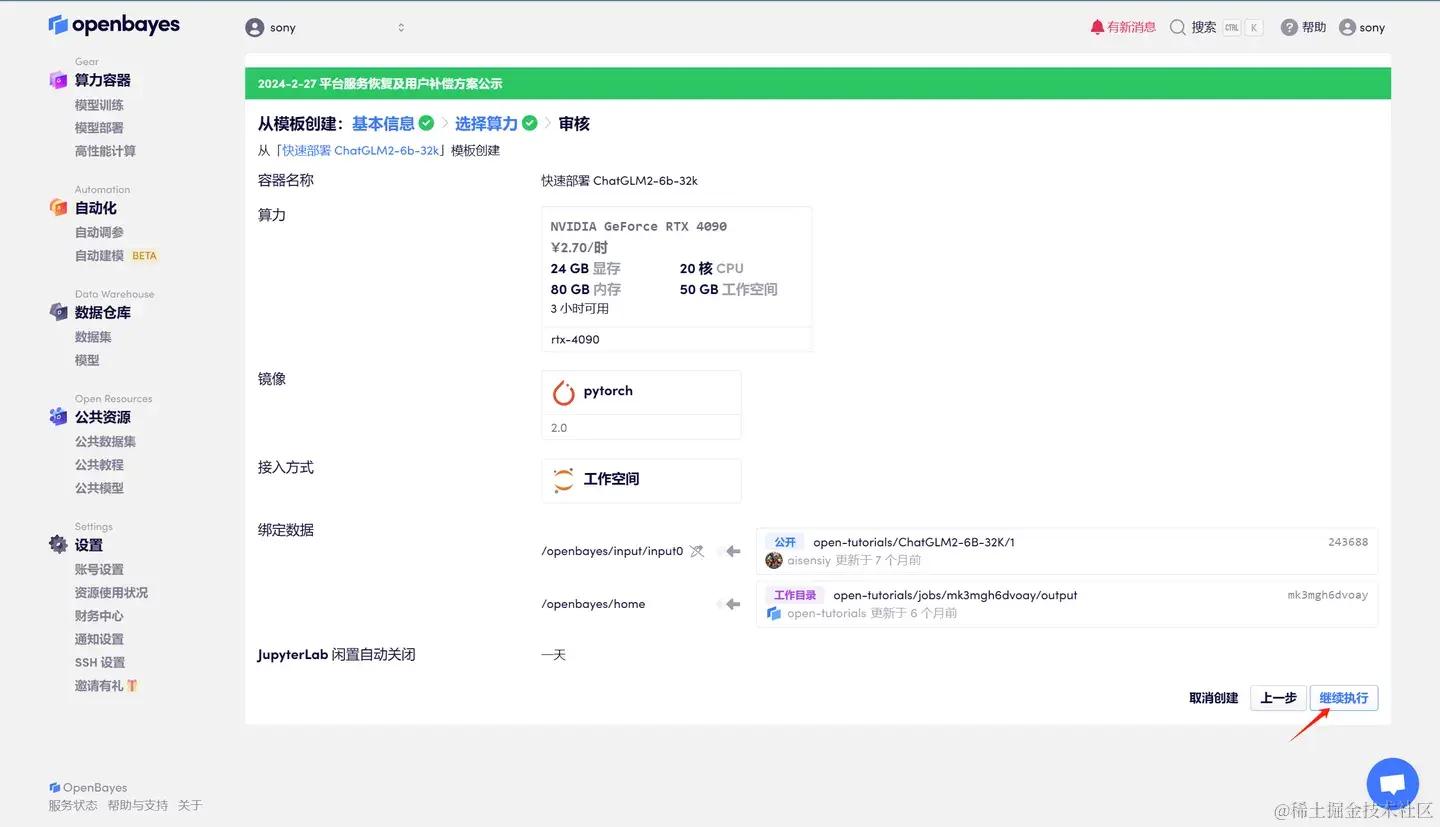Go to 模型训练 in sidebar
Screen dimensions: 1440x827
point(99,105)
